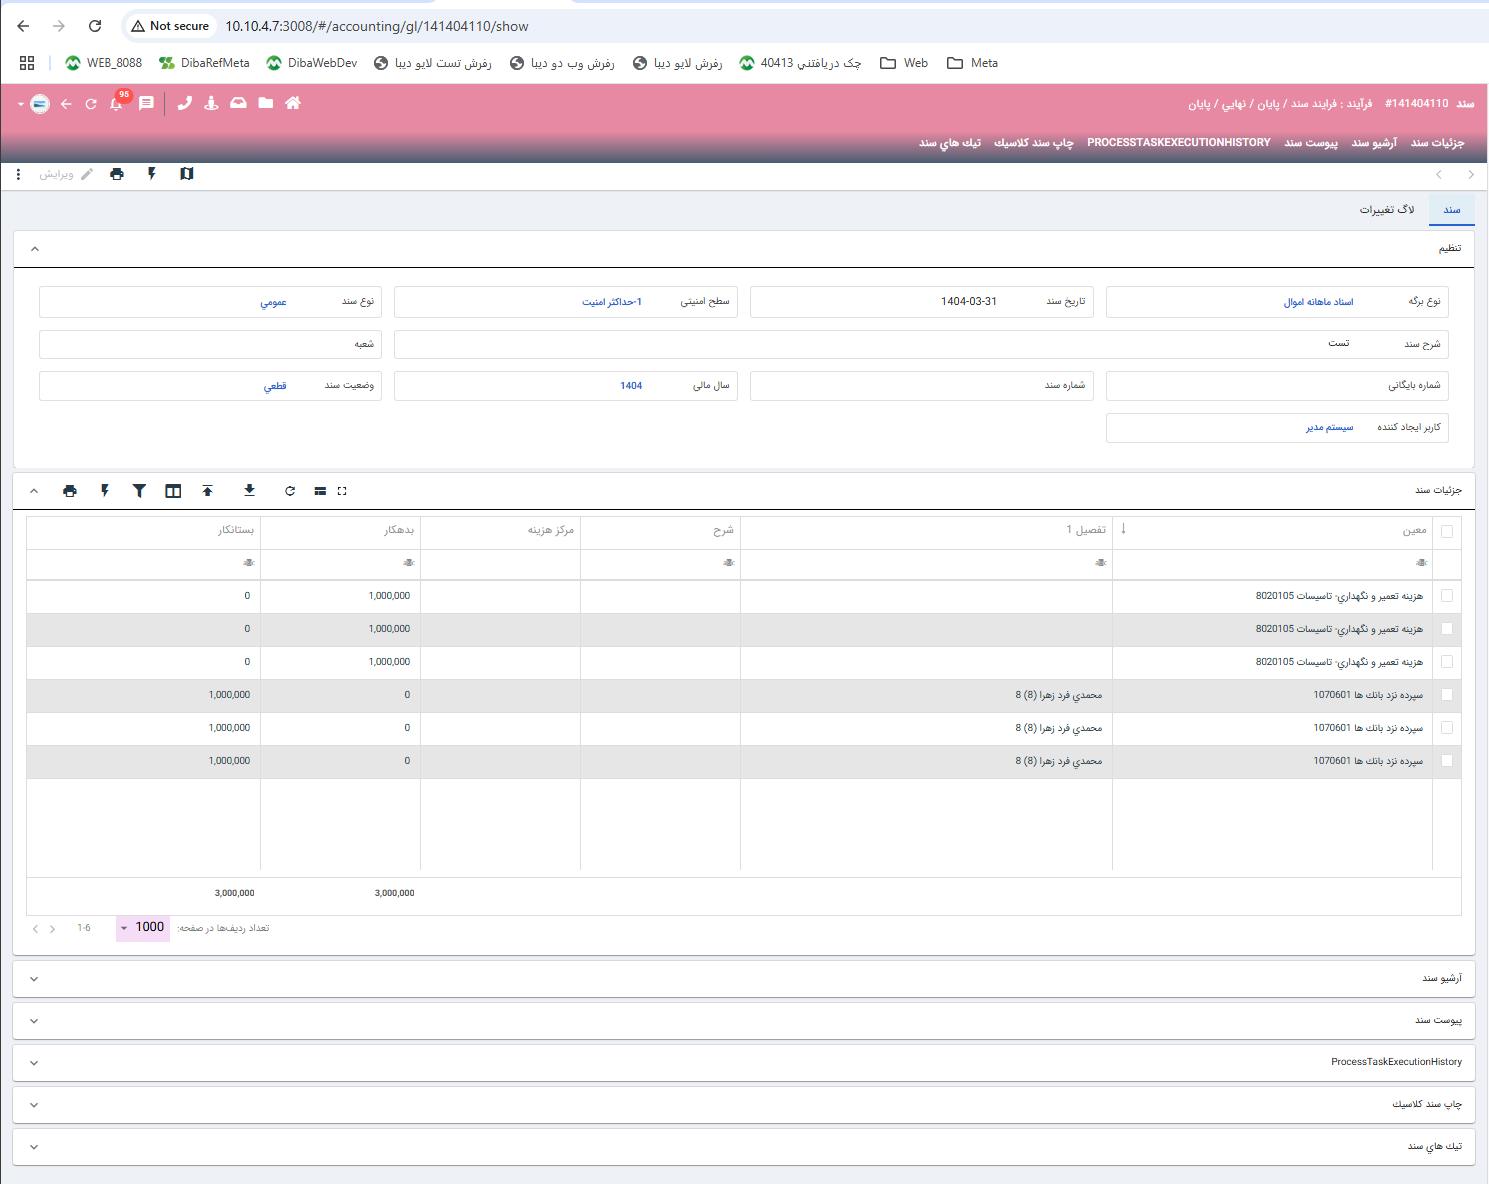
Task: Tick the select-all checkbox in grid header
Action: click(x=1447, y=531)
